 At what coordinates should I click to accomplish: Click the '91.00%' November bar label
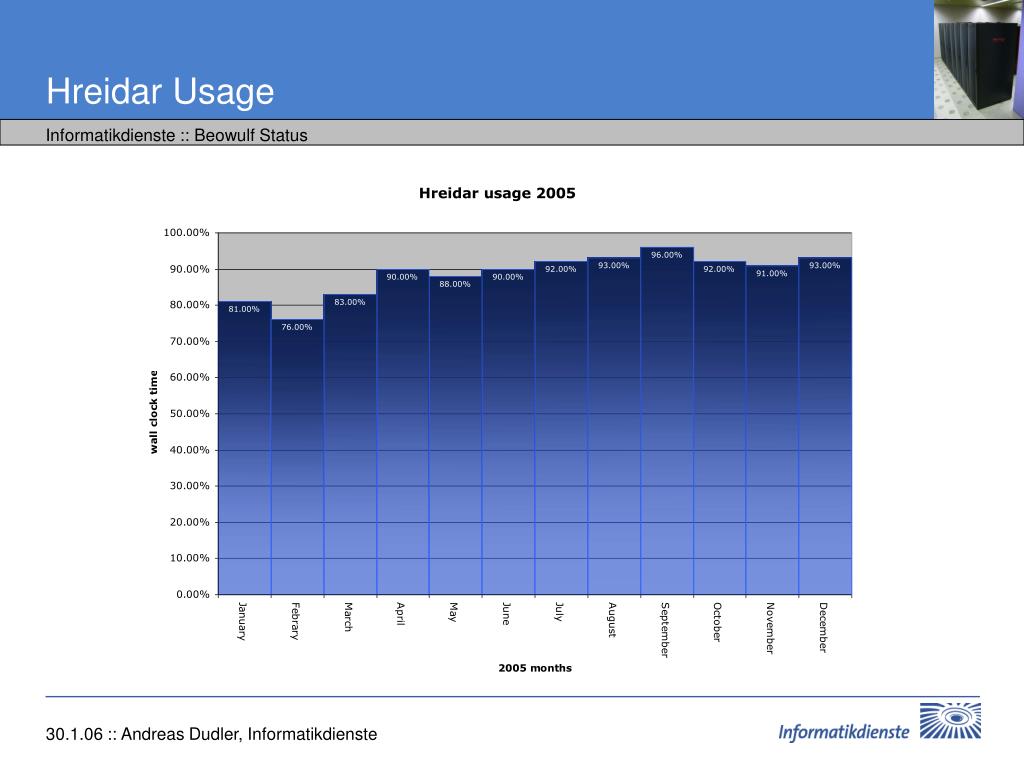771,273
